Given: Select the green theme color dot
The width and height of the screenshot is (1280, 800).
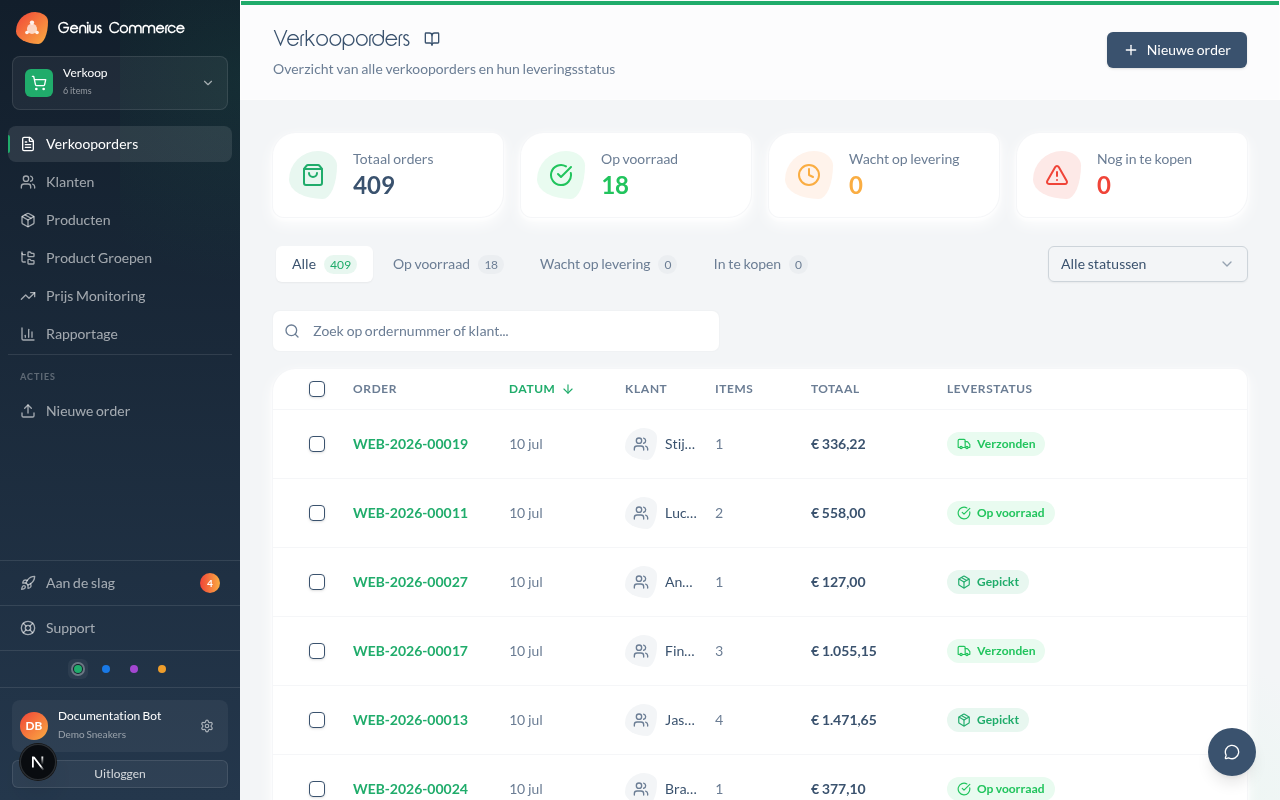Looking at the screenshot, I should click(x=78, y=669).
